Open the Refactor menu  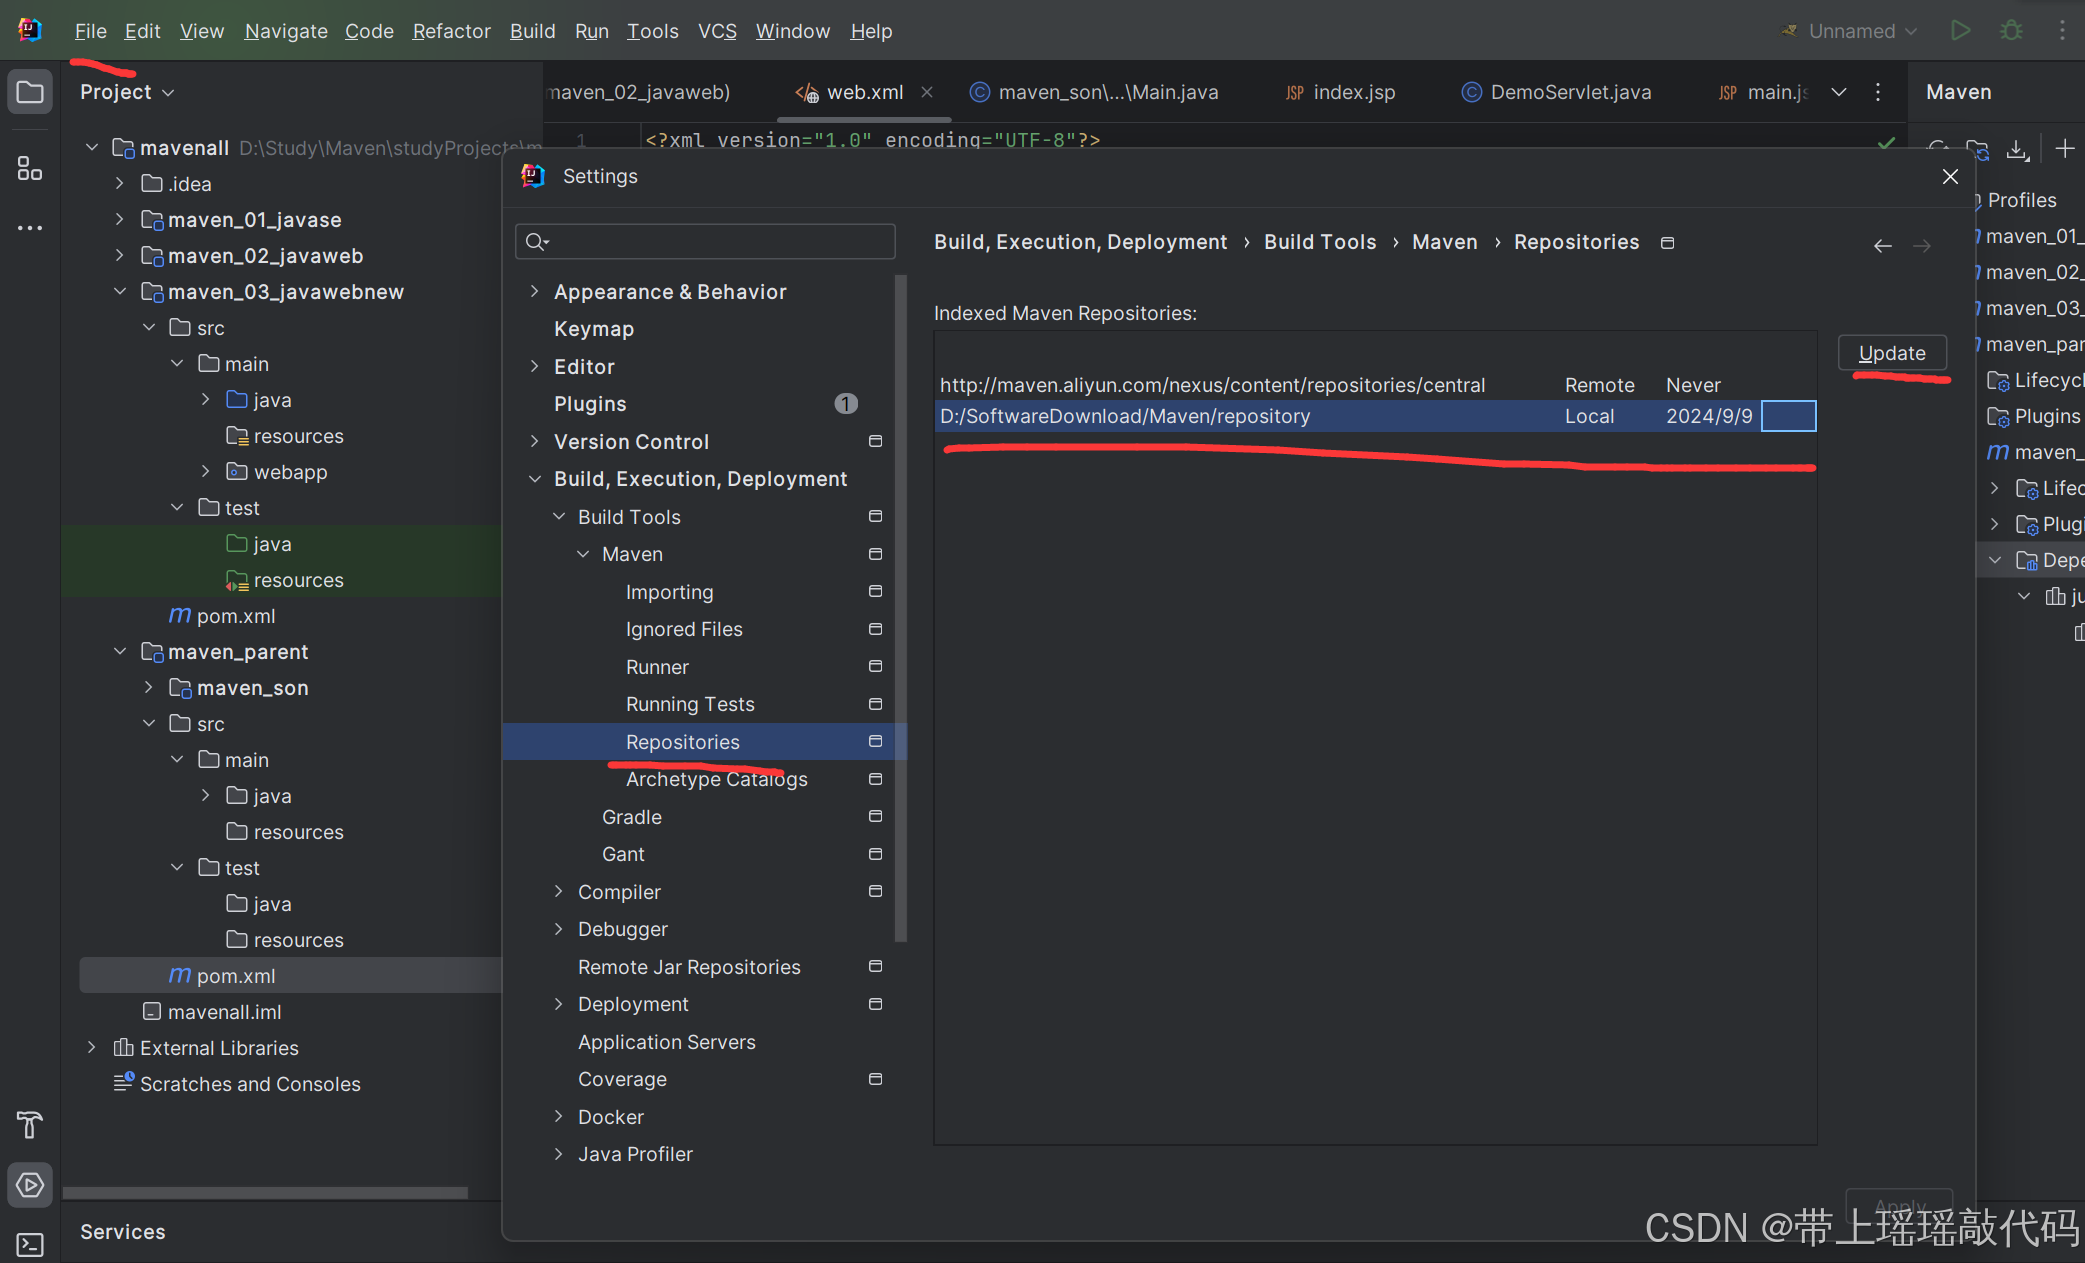pos(451,31)
